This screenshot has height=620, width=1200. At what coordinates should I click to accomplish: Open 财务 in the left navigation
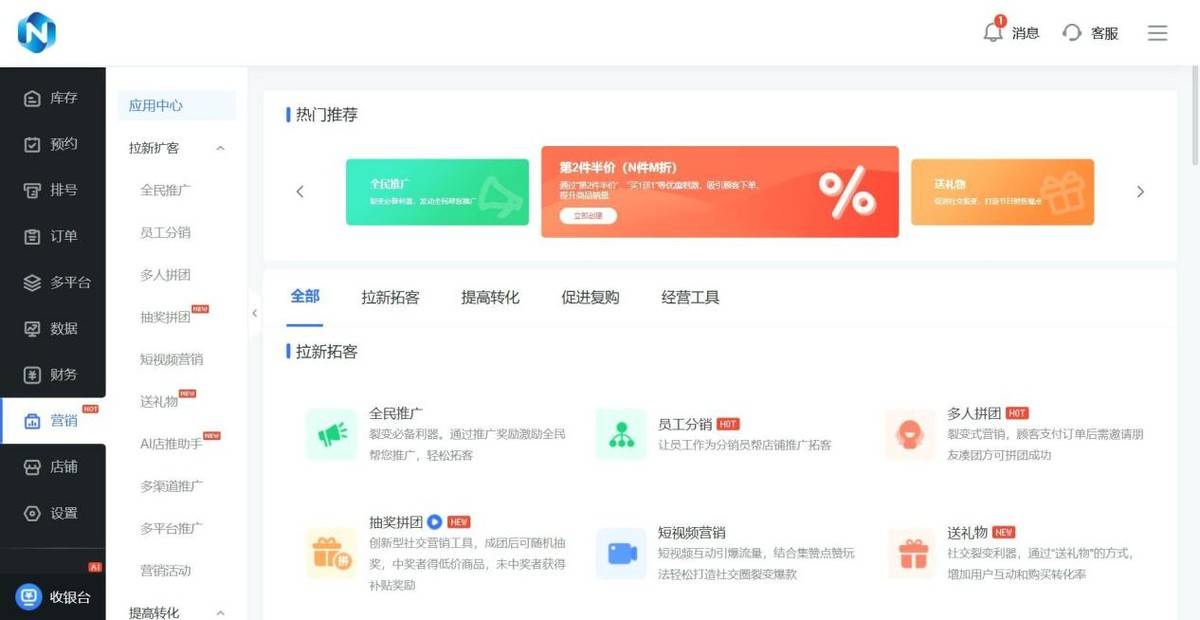point(52,374)
